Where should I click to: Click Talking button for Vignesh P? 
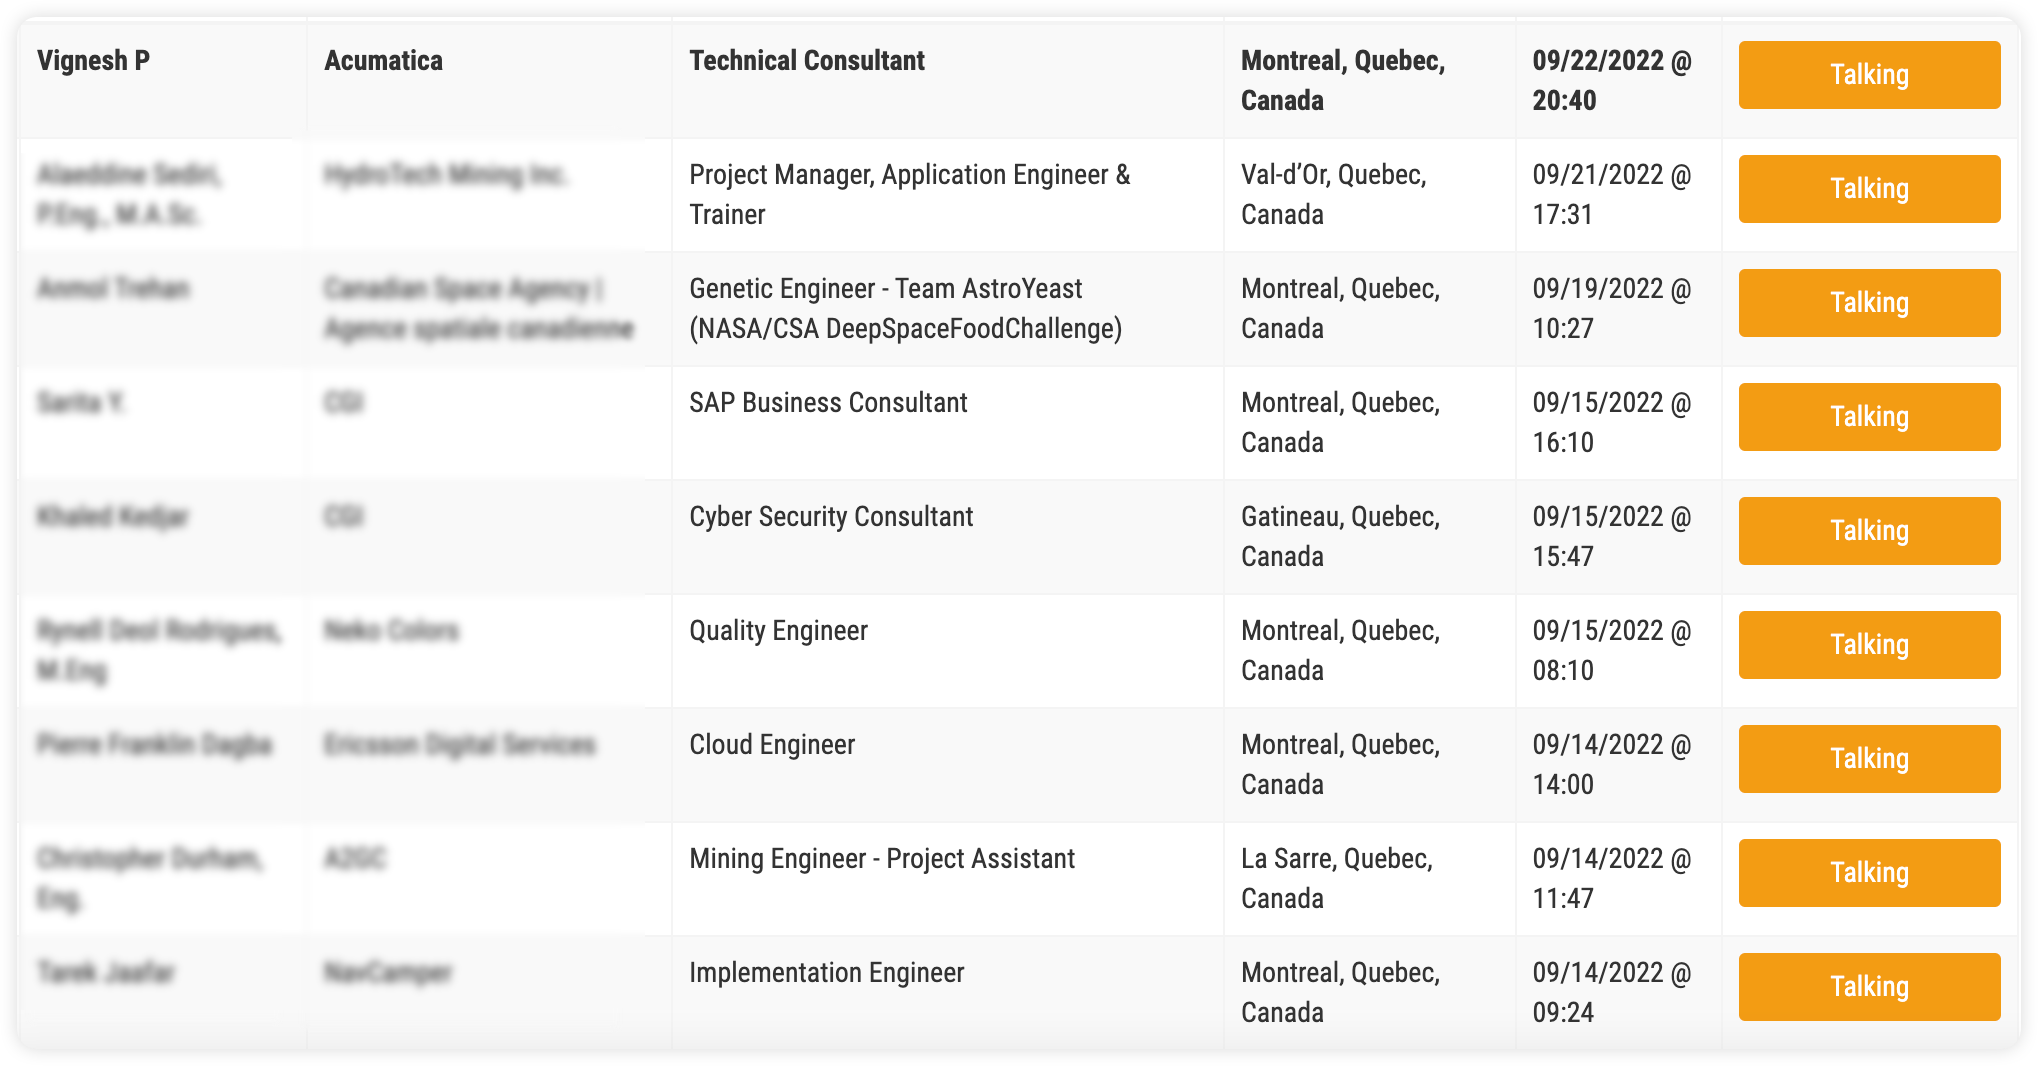(x=1868, y=75)
